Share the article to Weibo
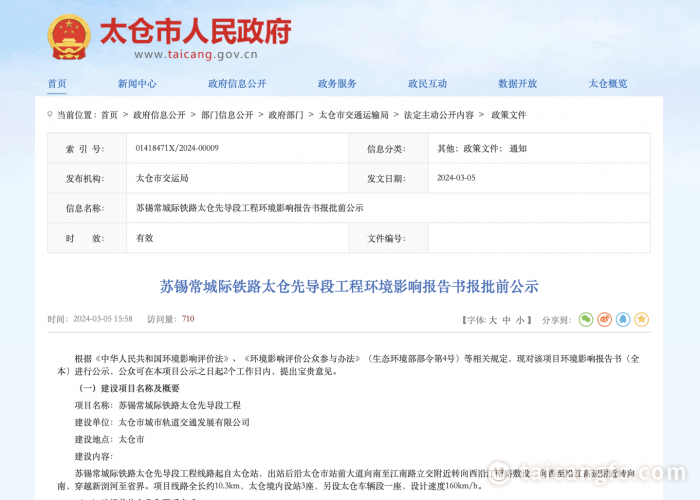 point(604,319)
